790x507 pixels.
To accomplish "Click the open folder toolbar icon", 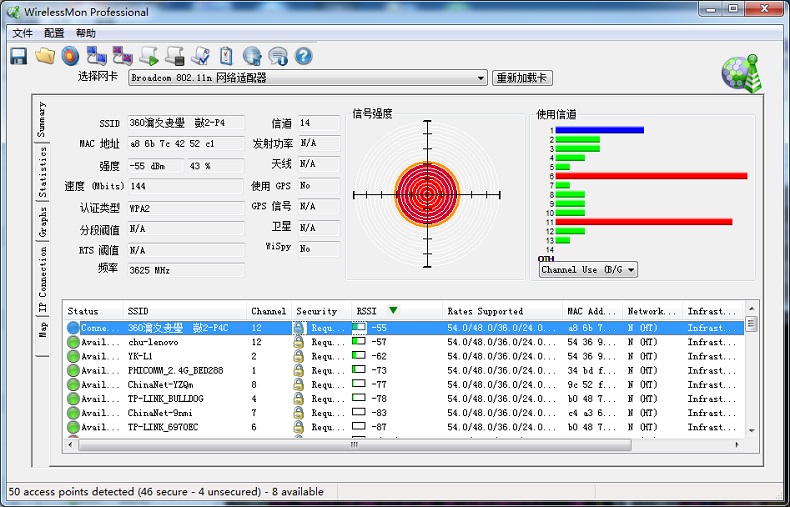I will pos(44,56).
